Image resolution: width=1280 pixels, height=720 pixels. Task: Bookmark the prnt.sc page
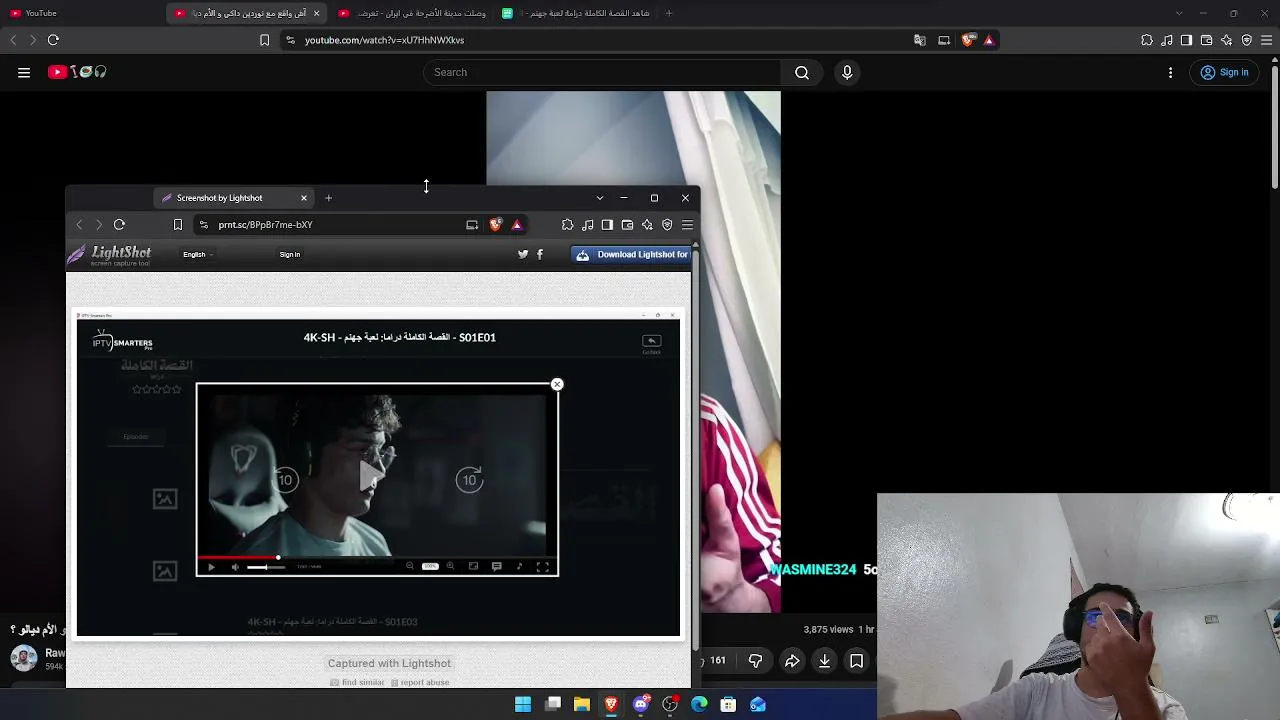(x=178, y=225)
